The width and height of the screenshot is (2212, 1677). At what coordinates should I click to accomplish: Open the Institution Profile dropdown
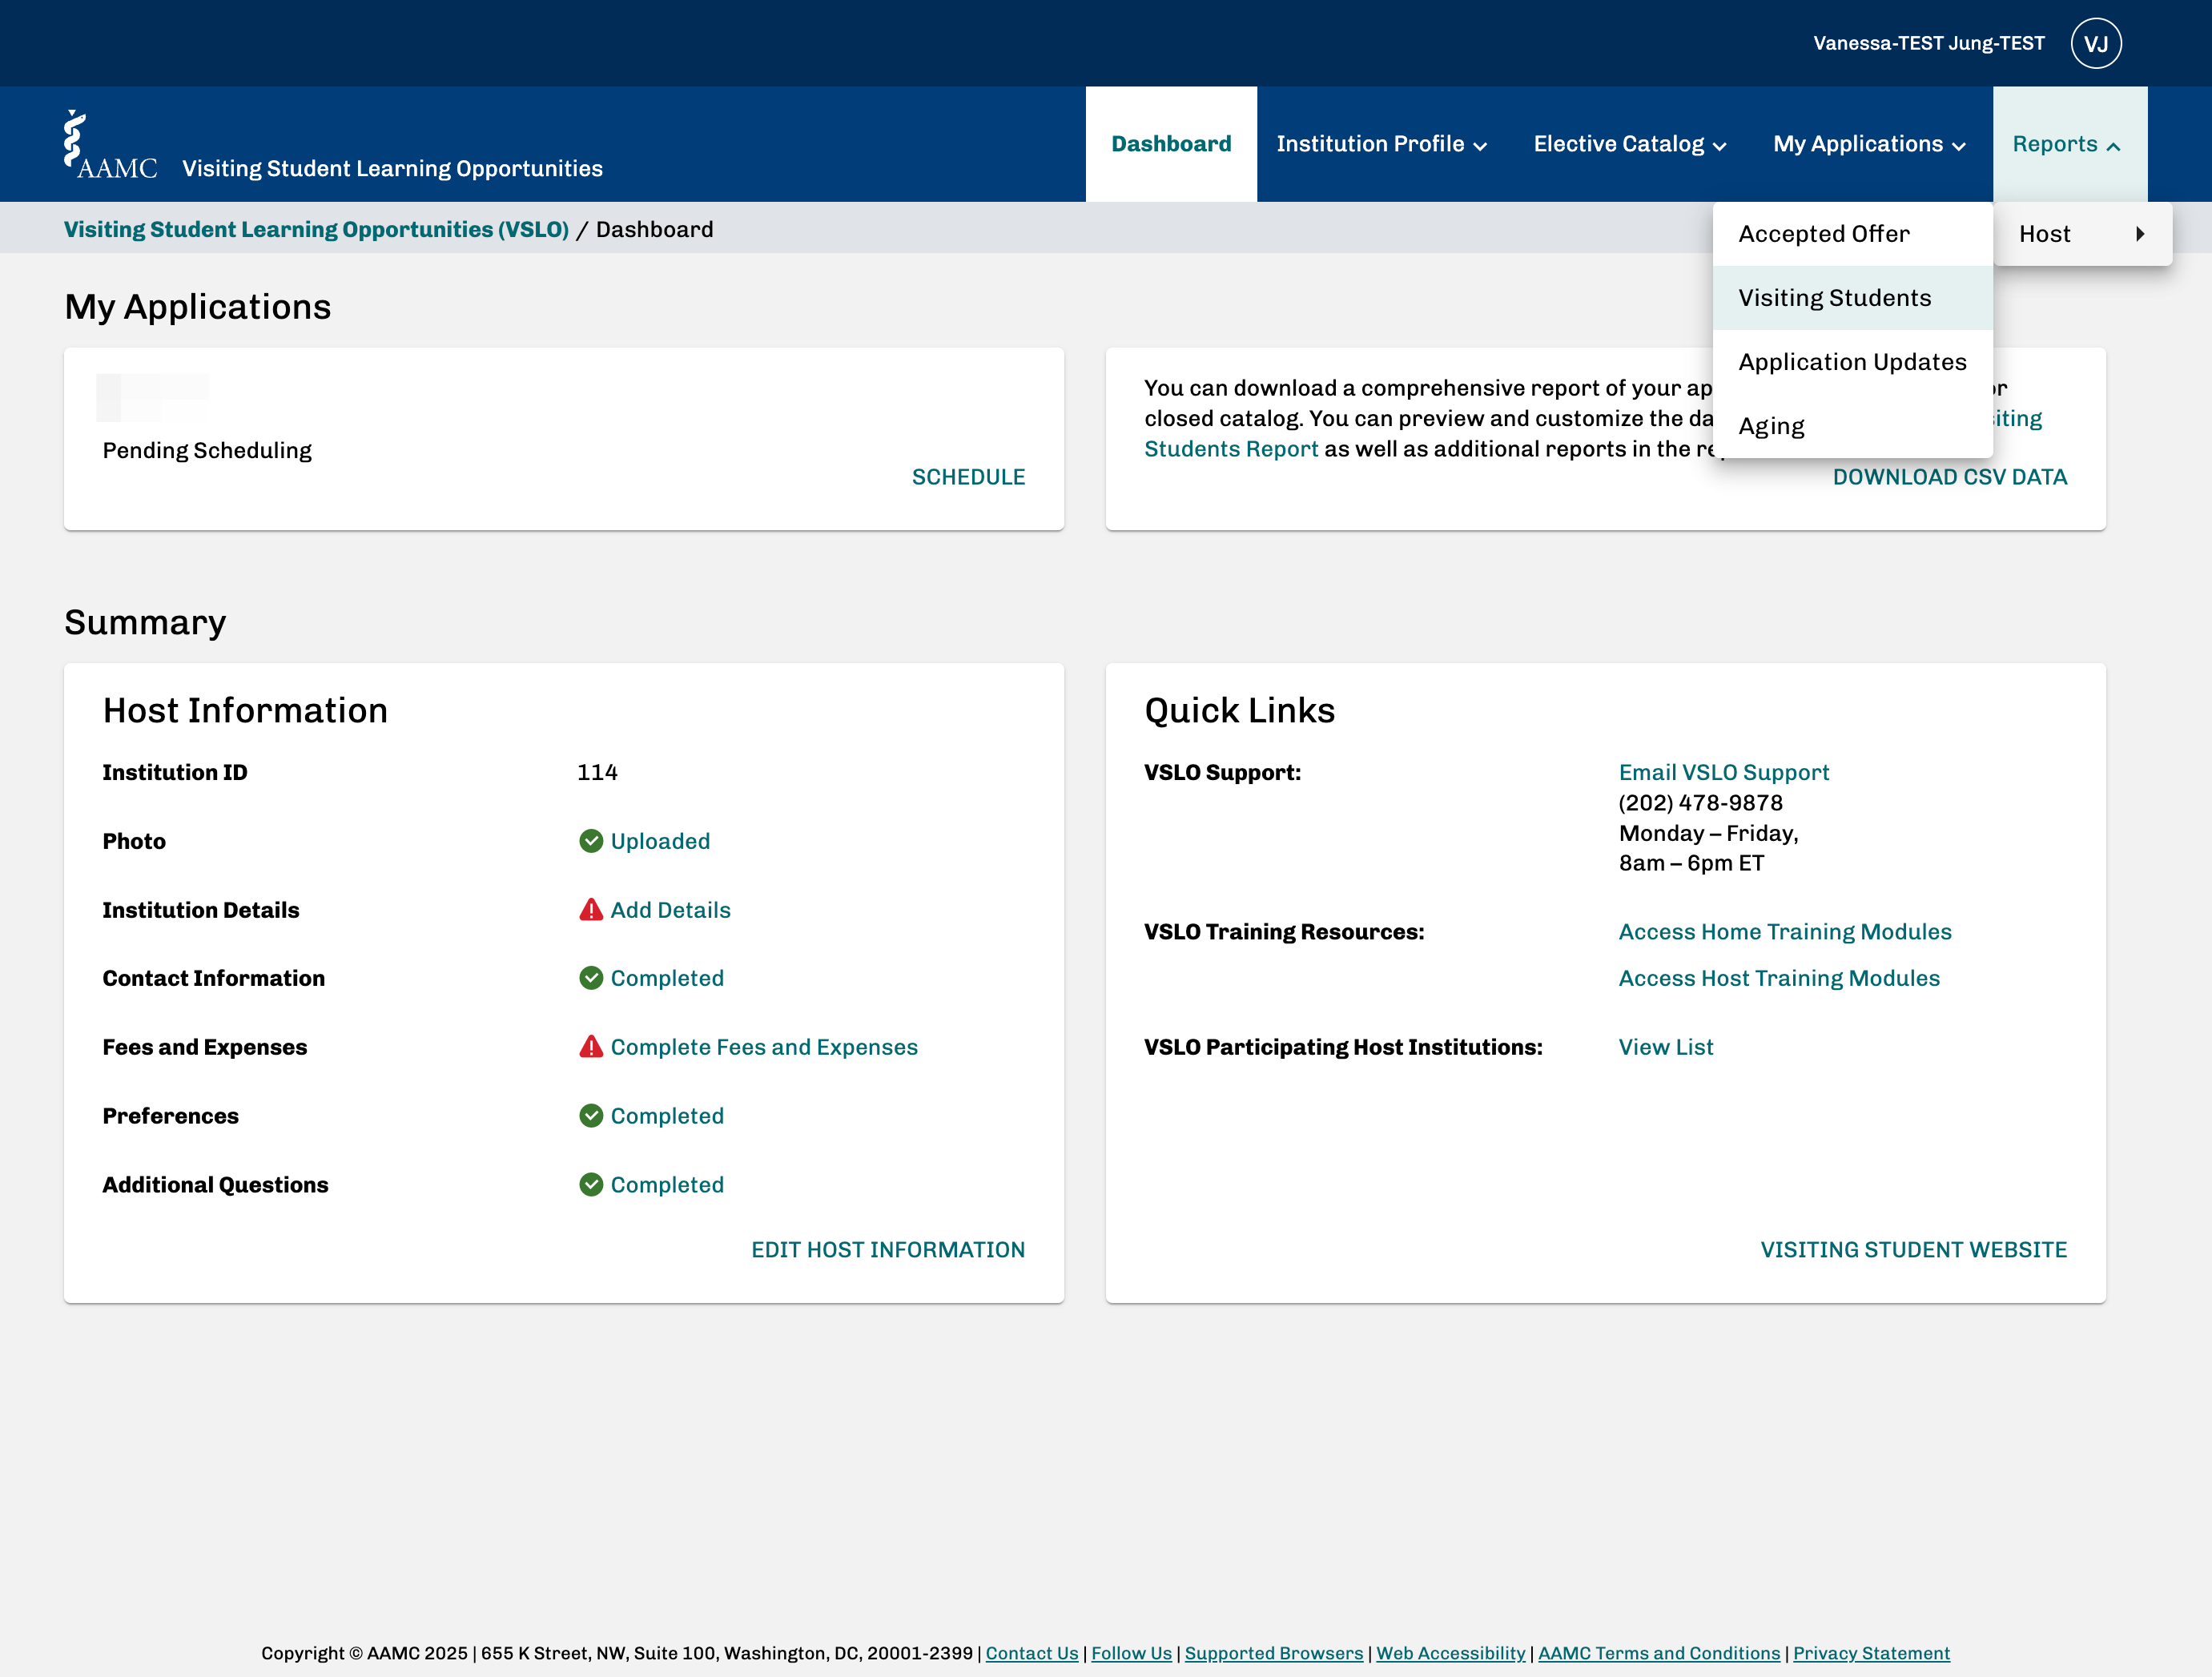[x=1382, y=144]
